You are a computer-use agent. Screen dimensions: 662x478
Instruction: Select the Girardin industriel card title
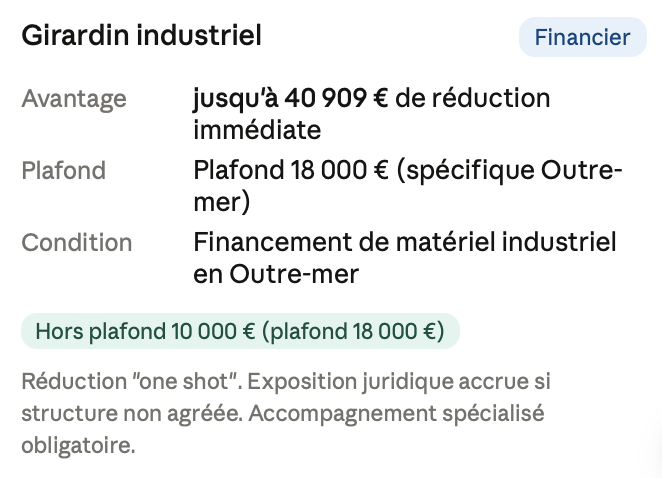click(141, 35)
